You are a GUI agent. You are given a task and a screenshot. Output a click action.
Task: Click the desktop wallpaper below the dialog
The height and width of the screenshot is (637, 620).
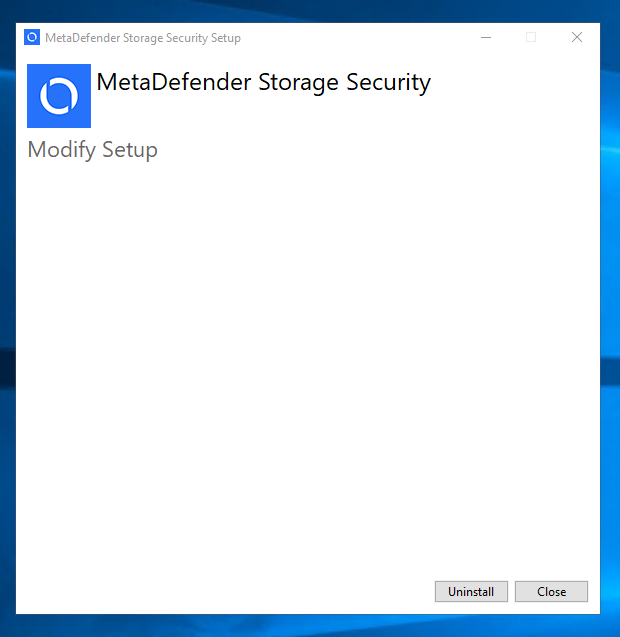click(309, 626)
